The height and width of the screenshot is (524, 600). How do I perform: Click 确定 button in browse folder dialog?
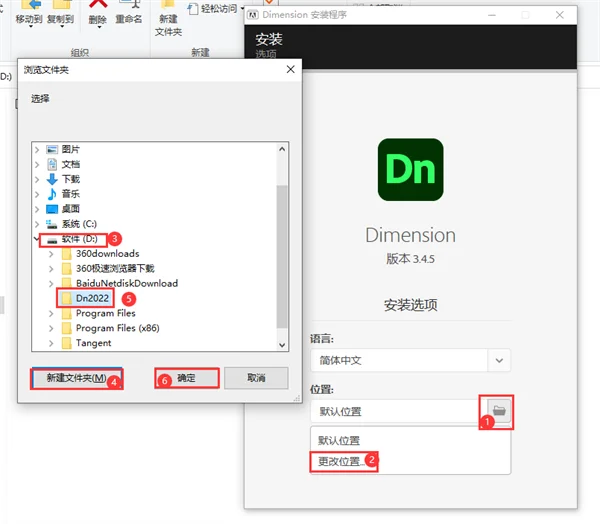click(187, 378)
